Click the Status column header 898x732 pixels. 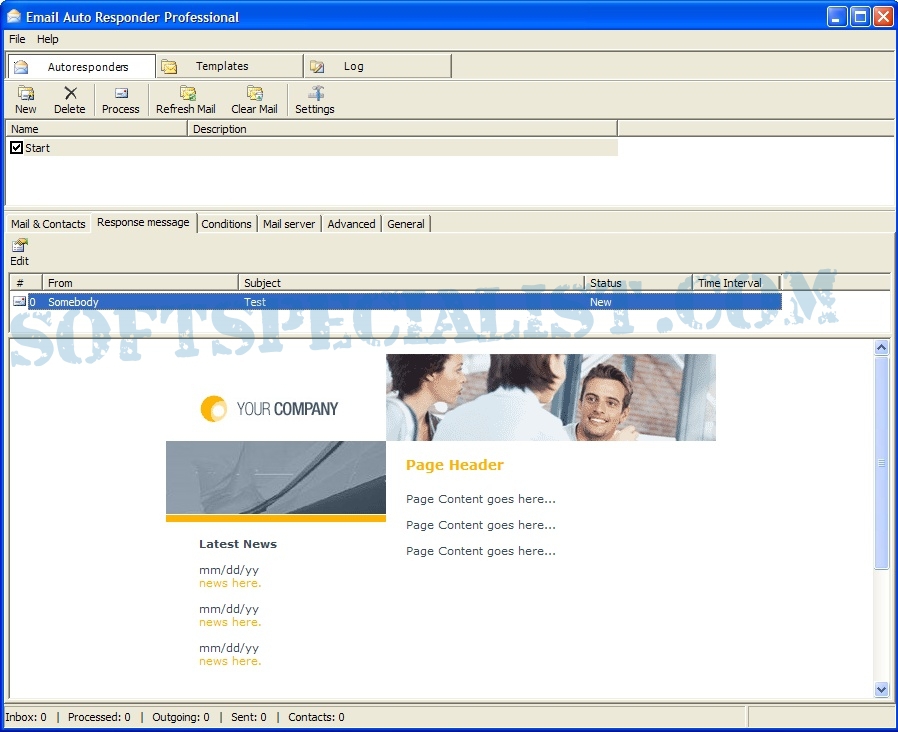point(637,283)
